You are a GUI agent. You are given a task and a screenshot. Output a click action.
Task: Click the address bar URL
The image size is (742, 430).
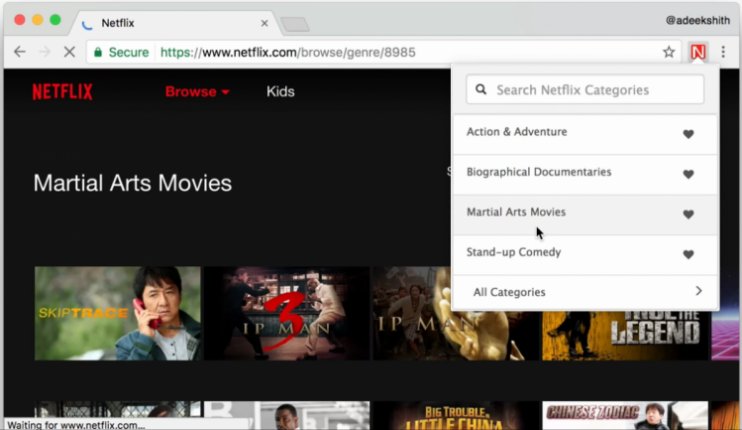[288, 52]
